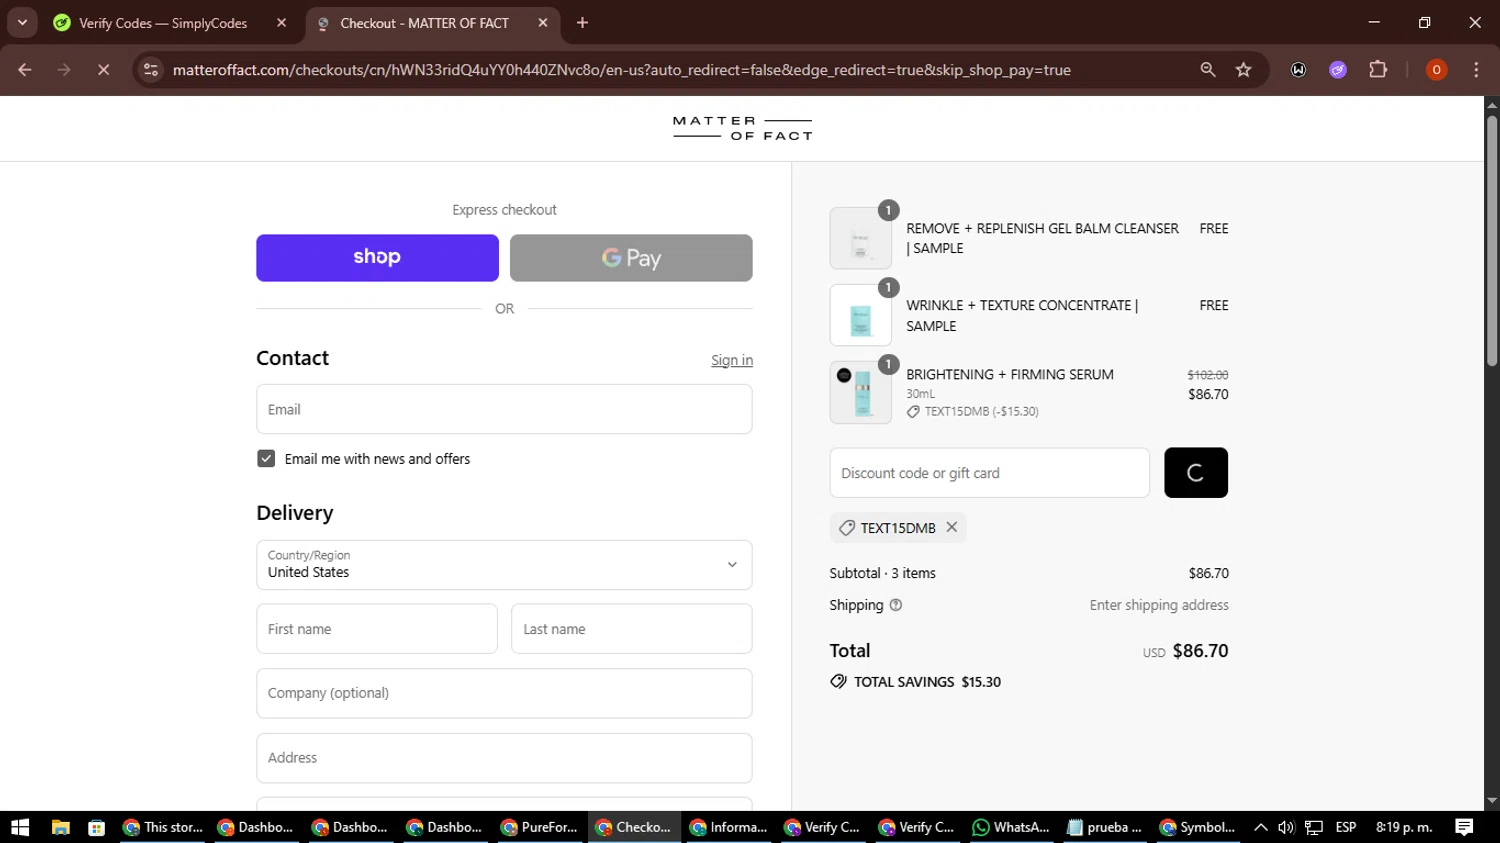Switch to the This stor... Chrome taskbar window
The height and width of the screenshot is (843, 1500).
tap(162, 827)
